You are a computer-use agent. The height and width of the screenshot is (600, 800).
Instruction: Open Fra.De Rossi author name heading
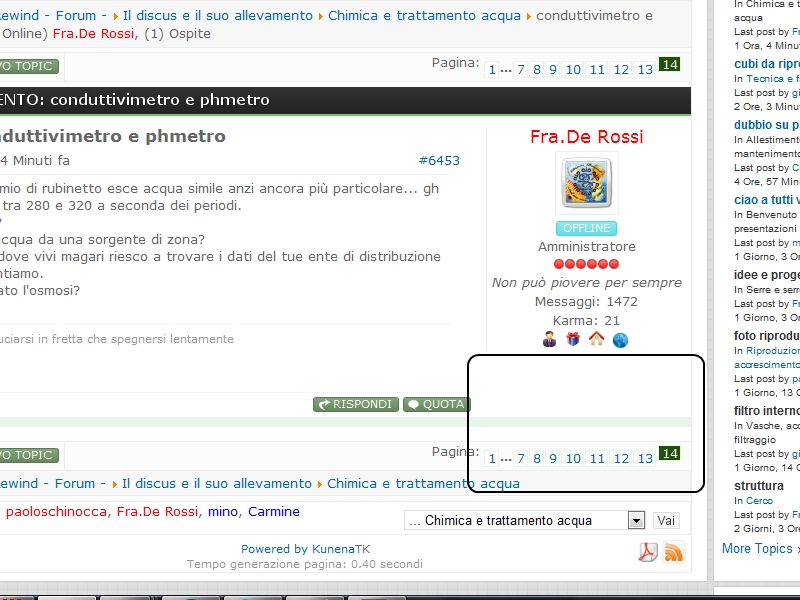pyautogui.click(x=587, y=137)
